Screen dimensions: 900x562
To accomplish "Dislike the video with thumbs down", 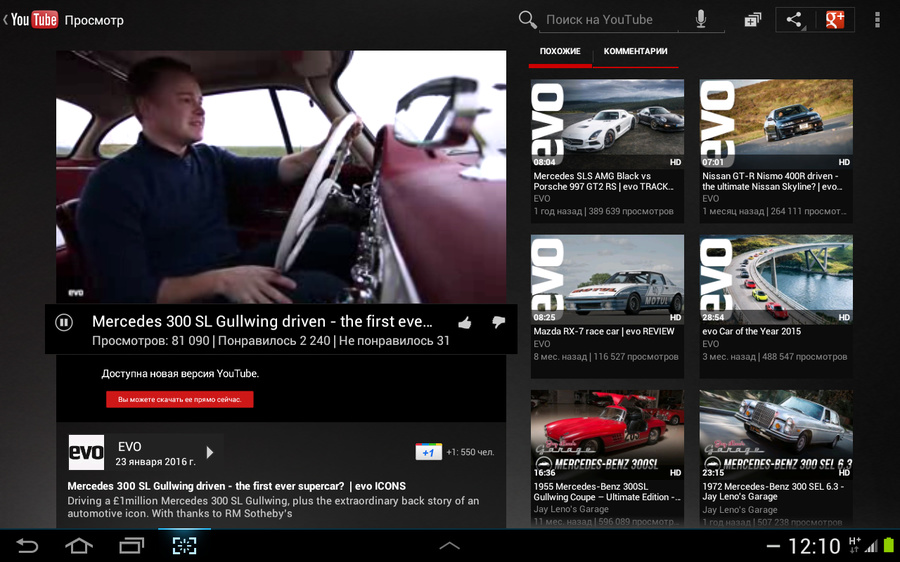I will point(498,323).
